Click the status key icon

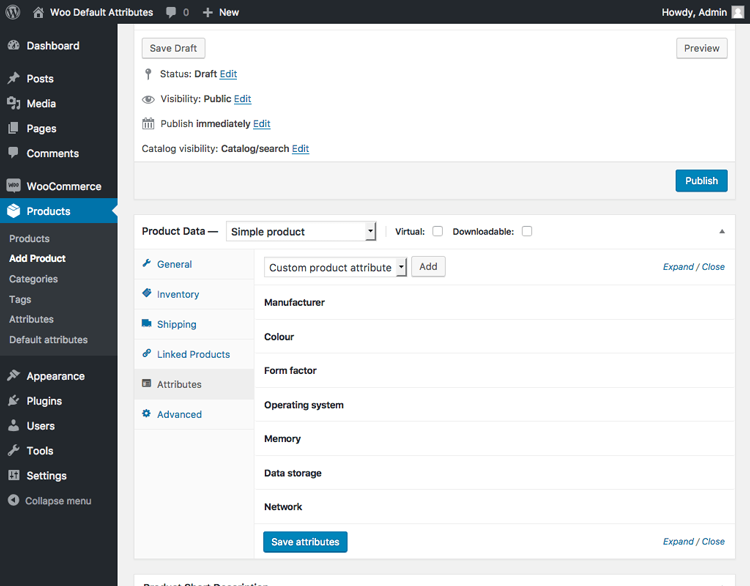148,74
